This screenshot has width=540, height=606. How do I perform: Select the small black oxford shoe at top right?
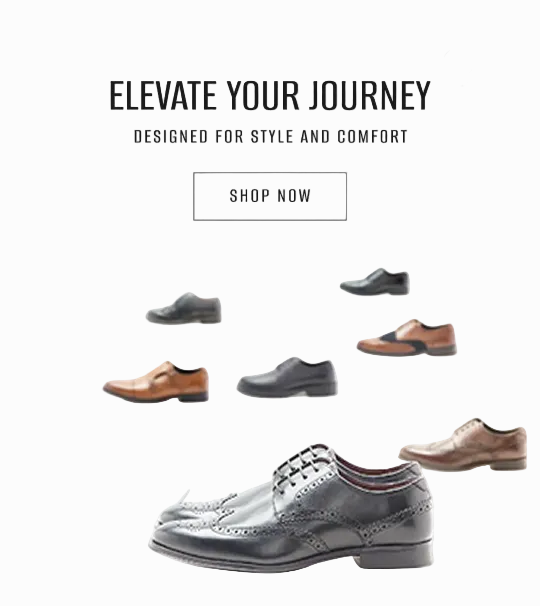[x=375, y=282]
